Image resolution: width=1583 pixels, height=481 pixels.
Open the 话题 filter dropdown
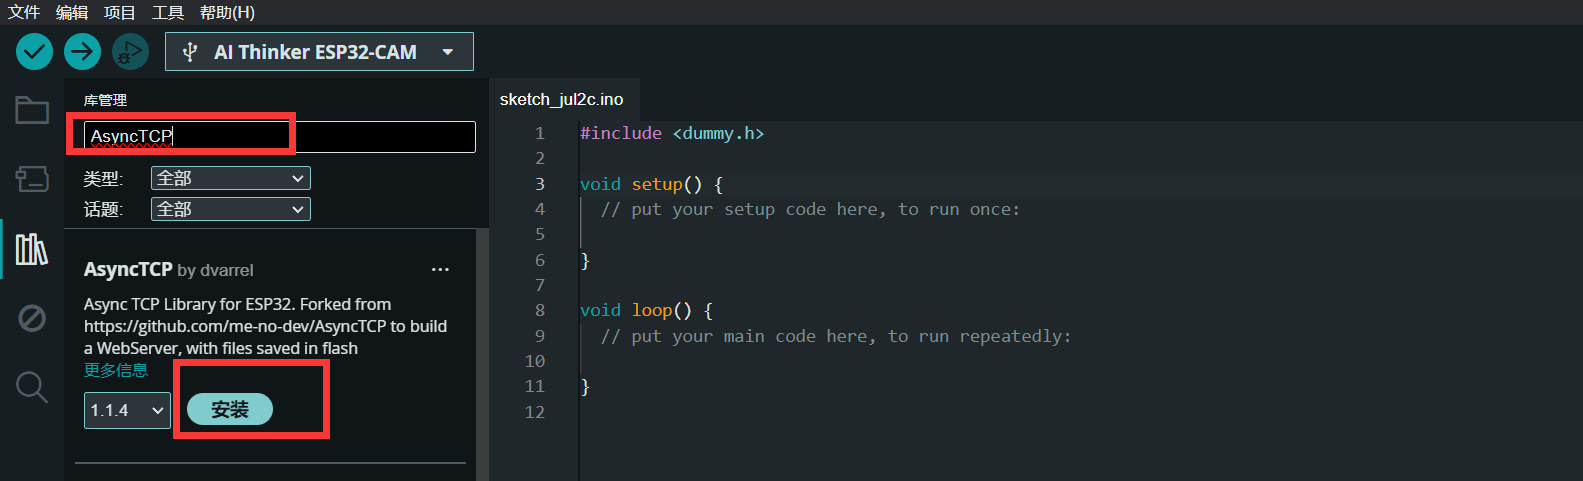(231, 209)
